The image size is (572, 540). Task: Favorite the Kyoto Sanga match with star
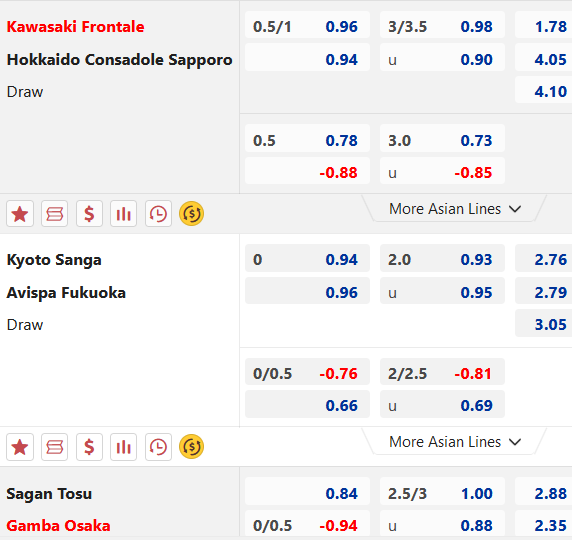point(20,447)
